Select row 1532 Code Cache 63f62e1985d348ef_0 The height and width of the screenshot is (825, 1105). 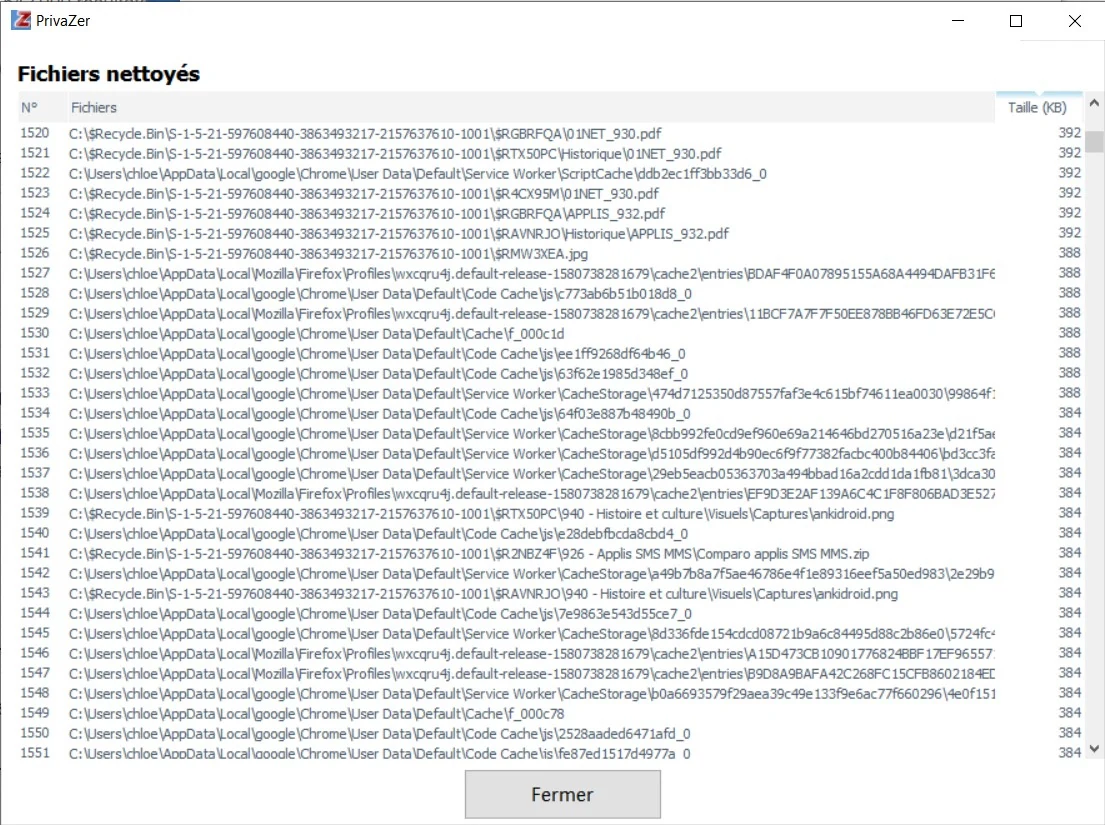[x=550, y=373]
